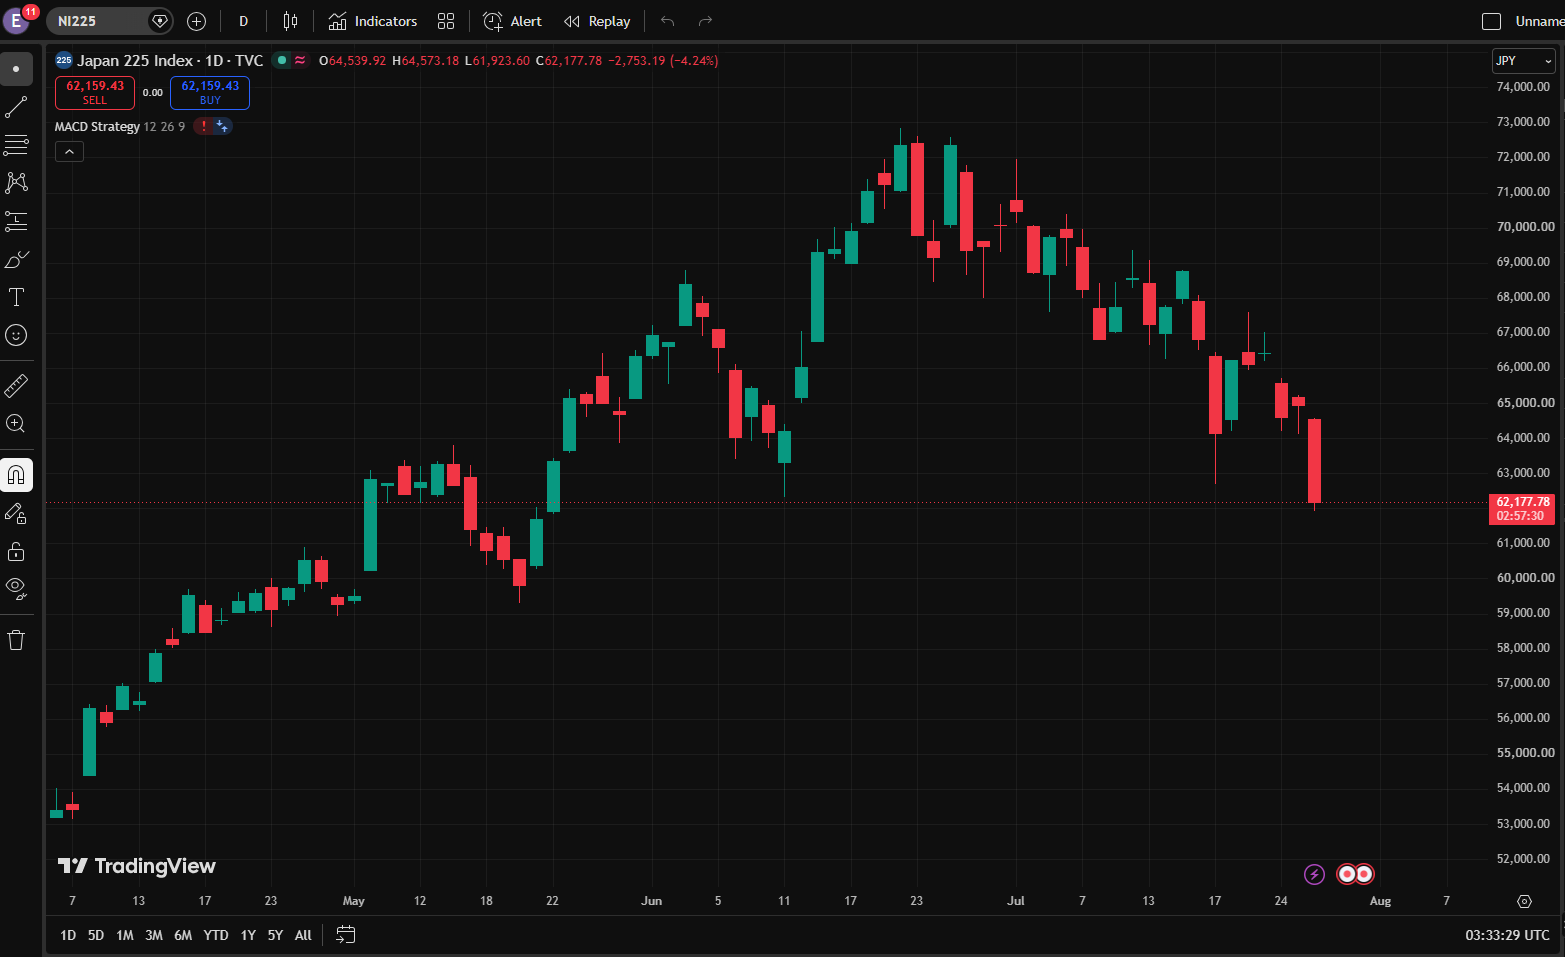Viewport: 1565px width, 957px height.
Task: Open the JPY currency dropdown
Action: [1524, 61]
